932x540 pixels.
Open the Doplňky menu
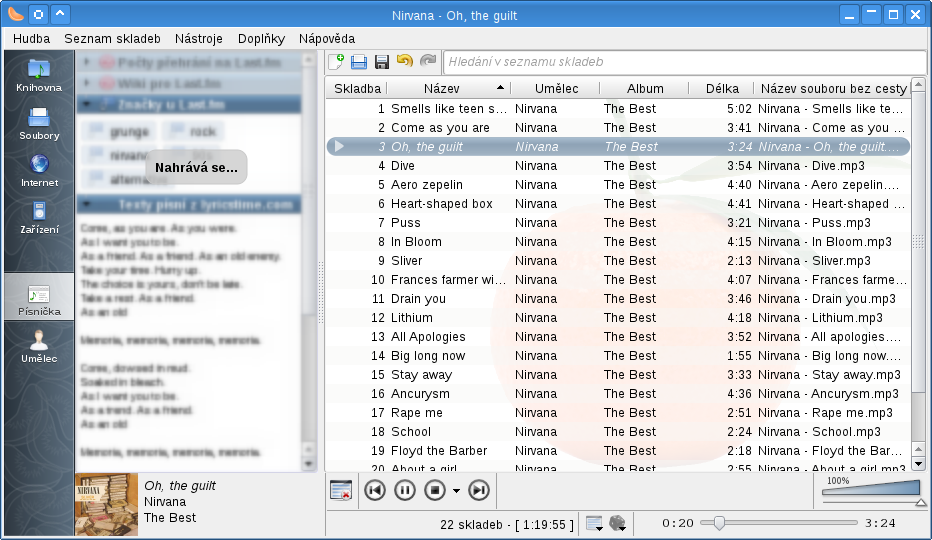click(x=262, y=39)
